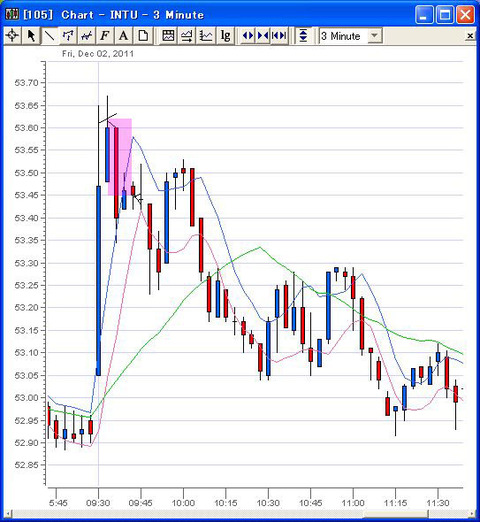The height and width of the screenshot is (522, 480).
Task: Close the toolbar with small x
Action: (470, 36)
